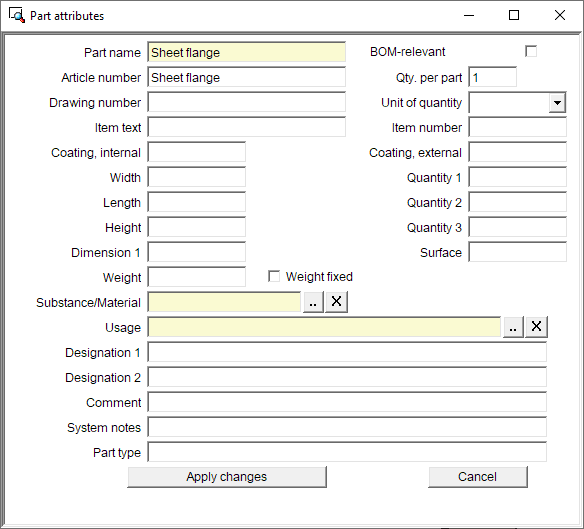This screenshot has height=529, width=584.
Task: Open Substance/Material browse button
Action: click(x=313, y=302)
